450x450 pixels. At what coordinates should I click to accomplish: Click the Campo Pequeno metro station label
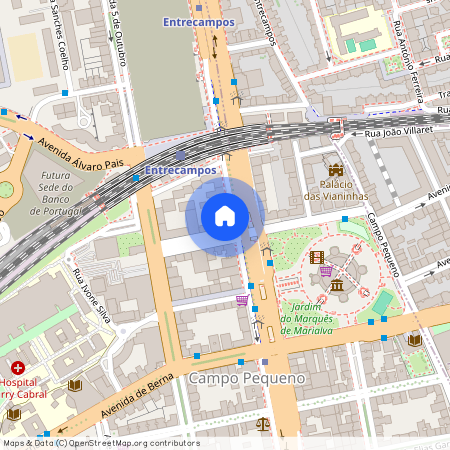[x=247, y=378]
